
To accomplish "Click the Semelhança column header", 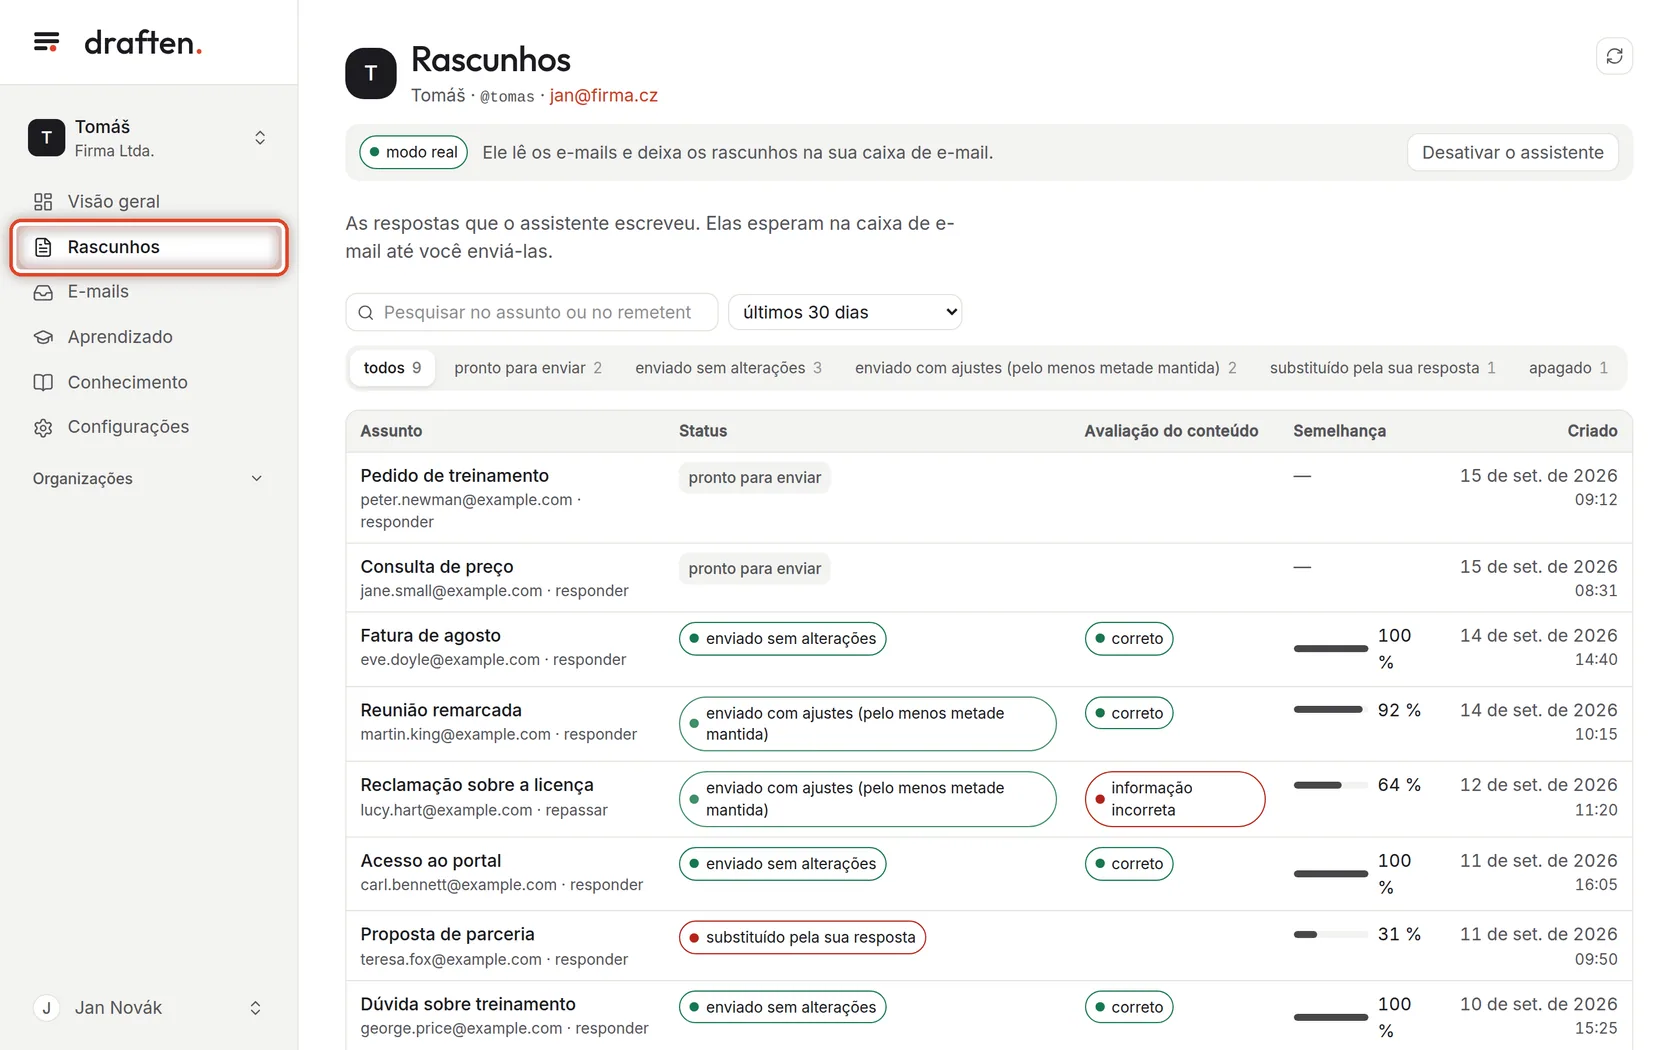I will (x=1339, y=431).
